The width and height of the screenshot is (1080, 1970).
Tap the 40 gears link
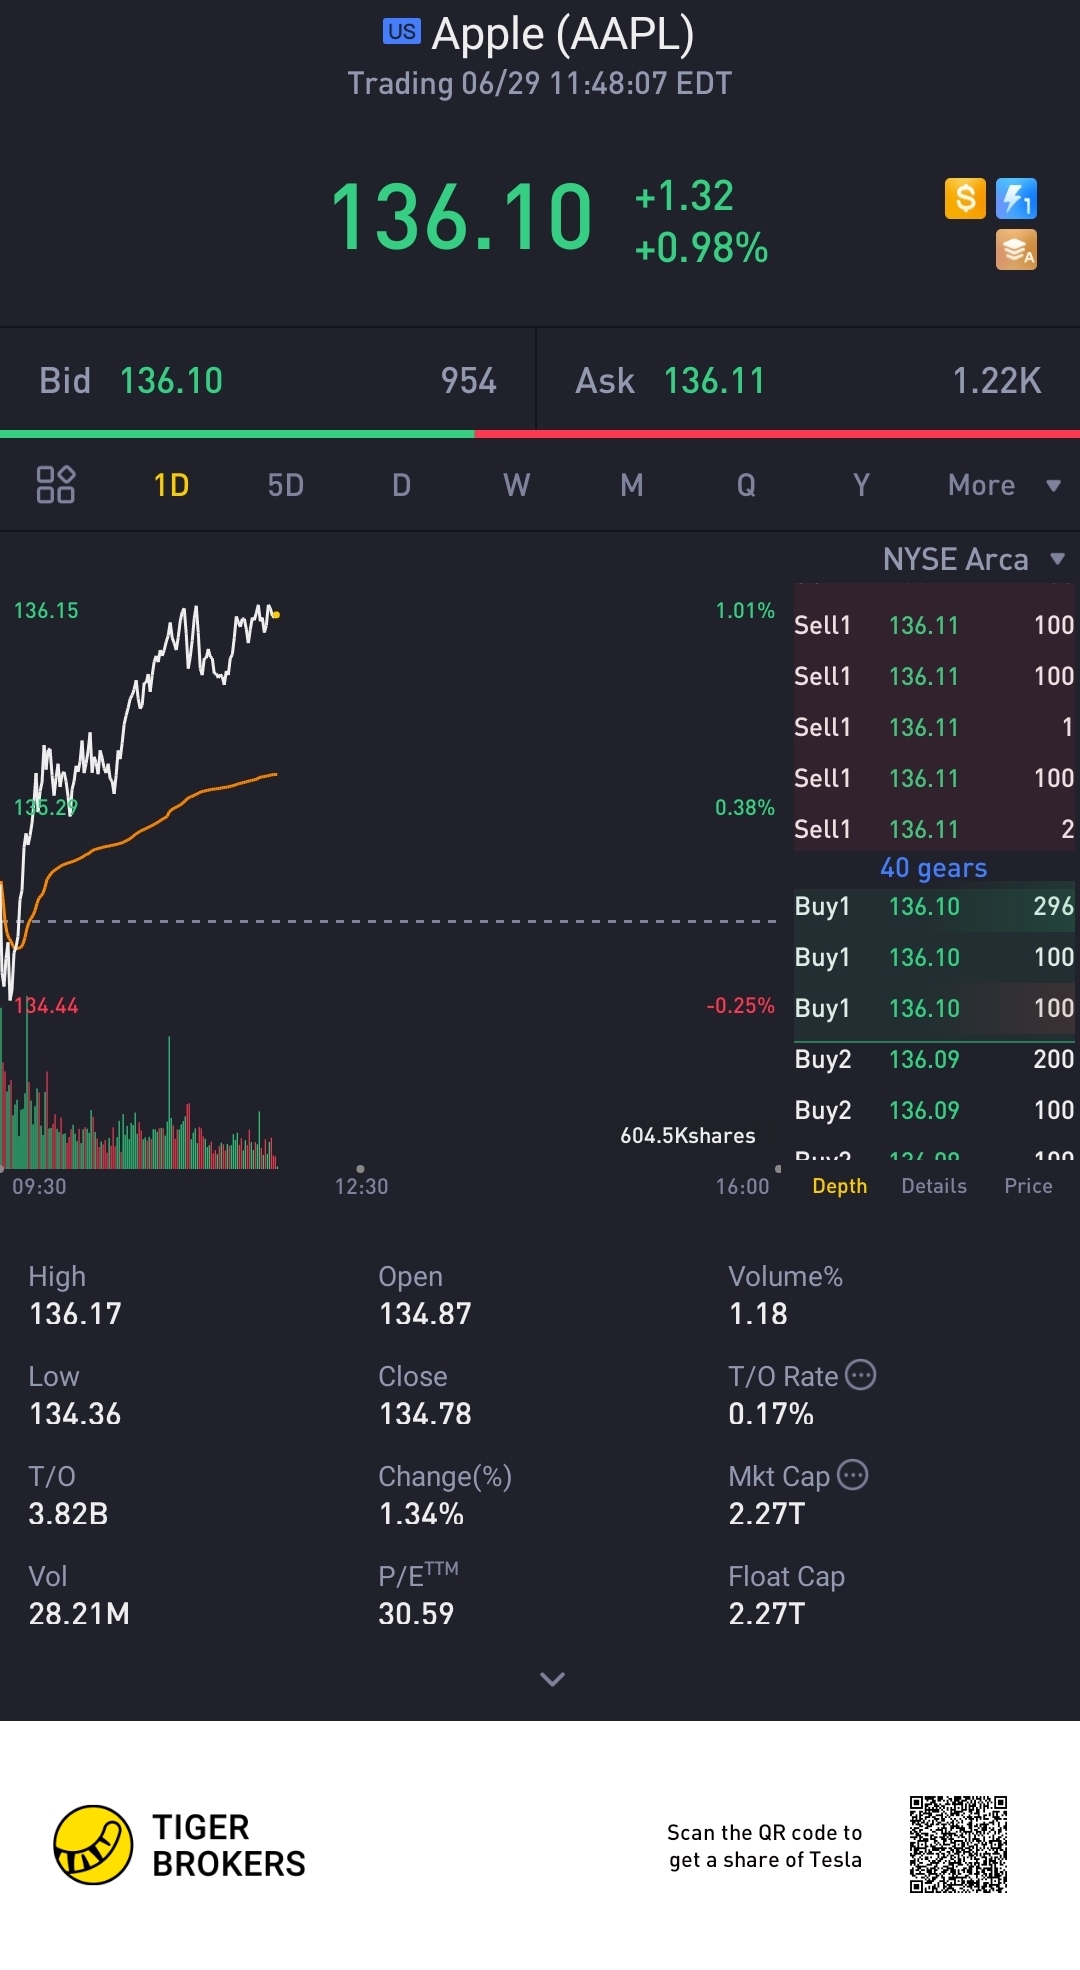(933, 867)
